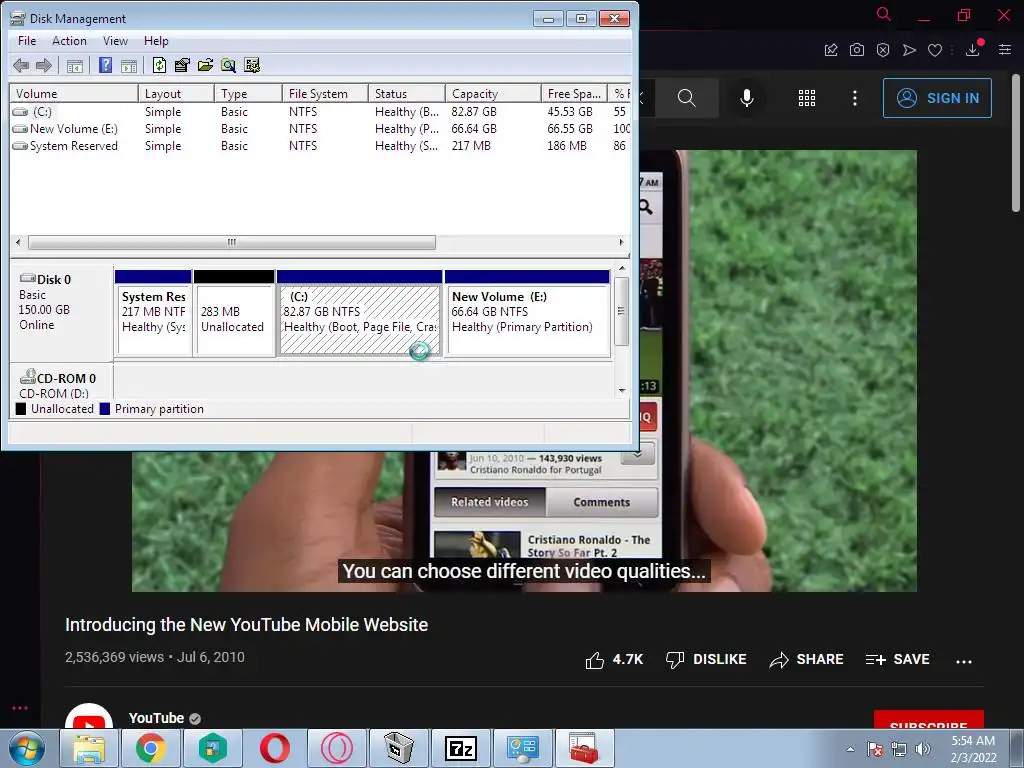Image resolution: width=1024 pixels, height=768 pixels.
Task: Open the Properties toolbar icon in Disk Management
Action: pos(182,65)
